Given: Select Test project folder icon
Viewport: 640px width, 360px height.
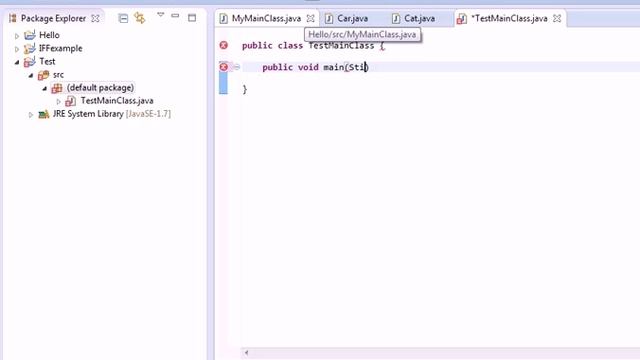Looking at the screenshot, I should (x=30, y=62).
